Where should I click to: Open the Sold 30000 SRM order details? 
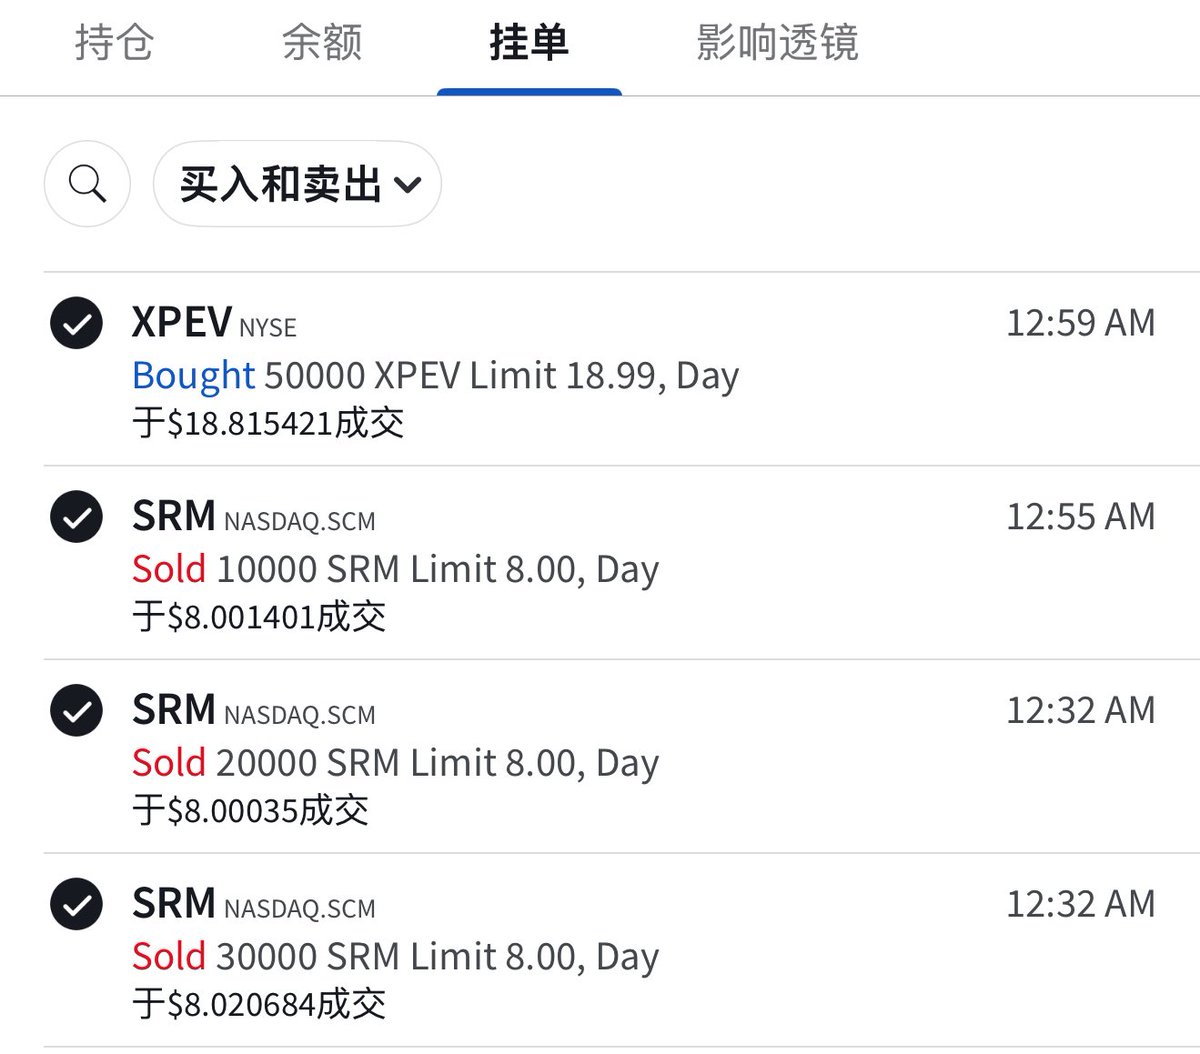[x=395, y=958]
